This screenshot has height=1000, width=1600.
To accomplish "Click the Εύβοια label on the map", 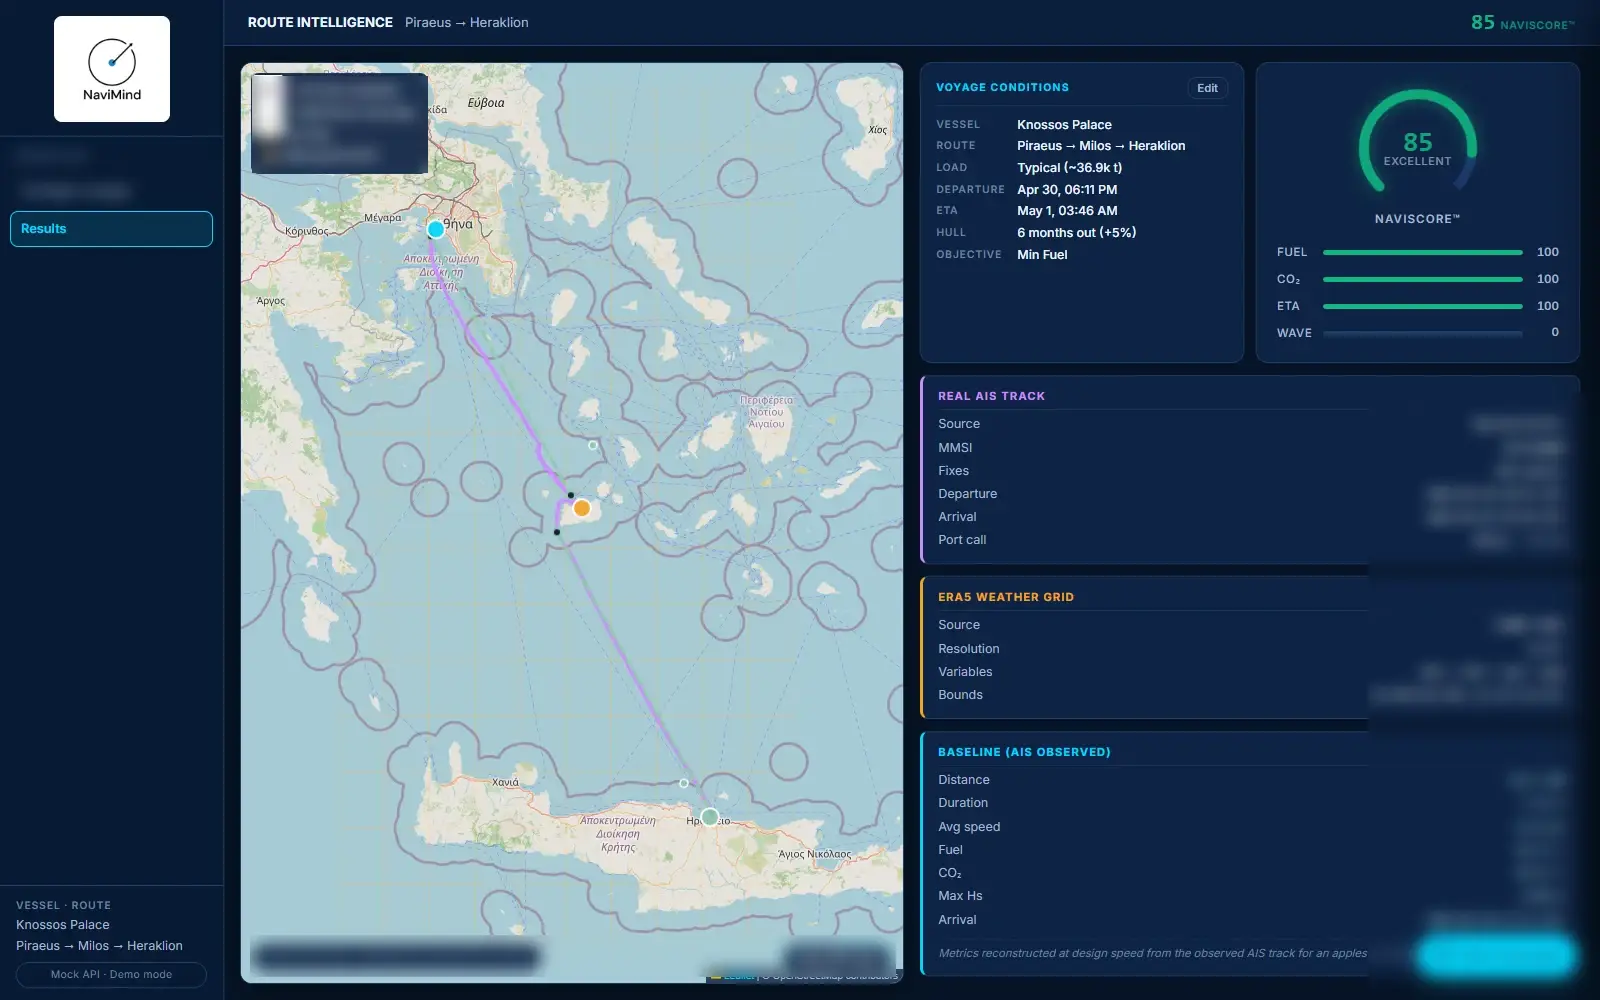I will point(486,103).
